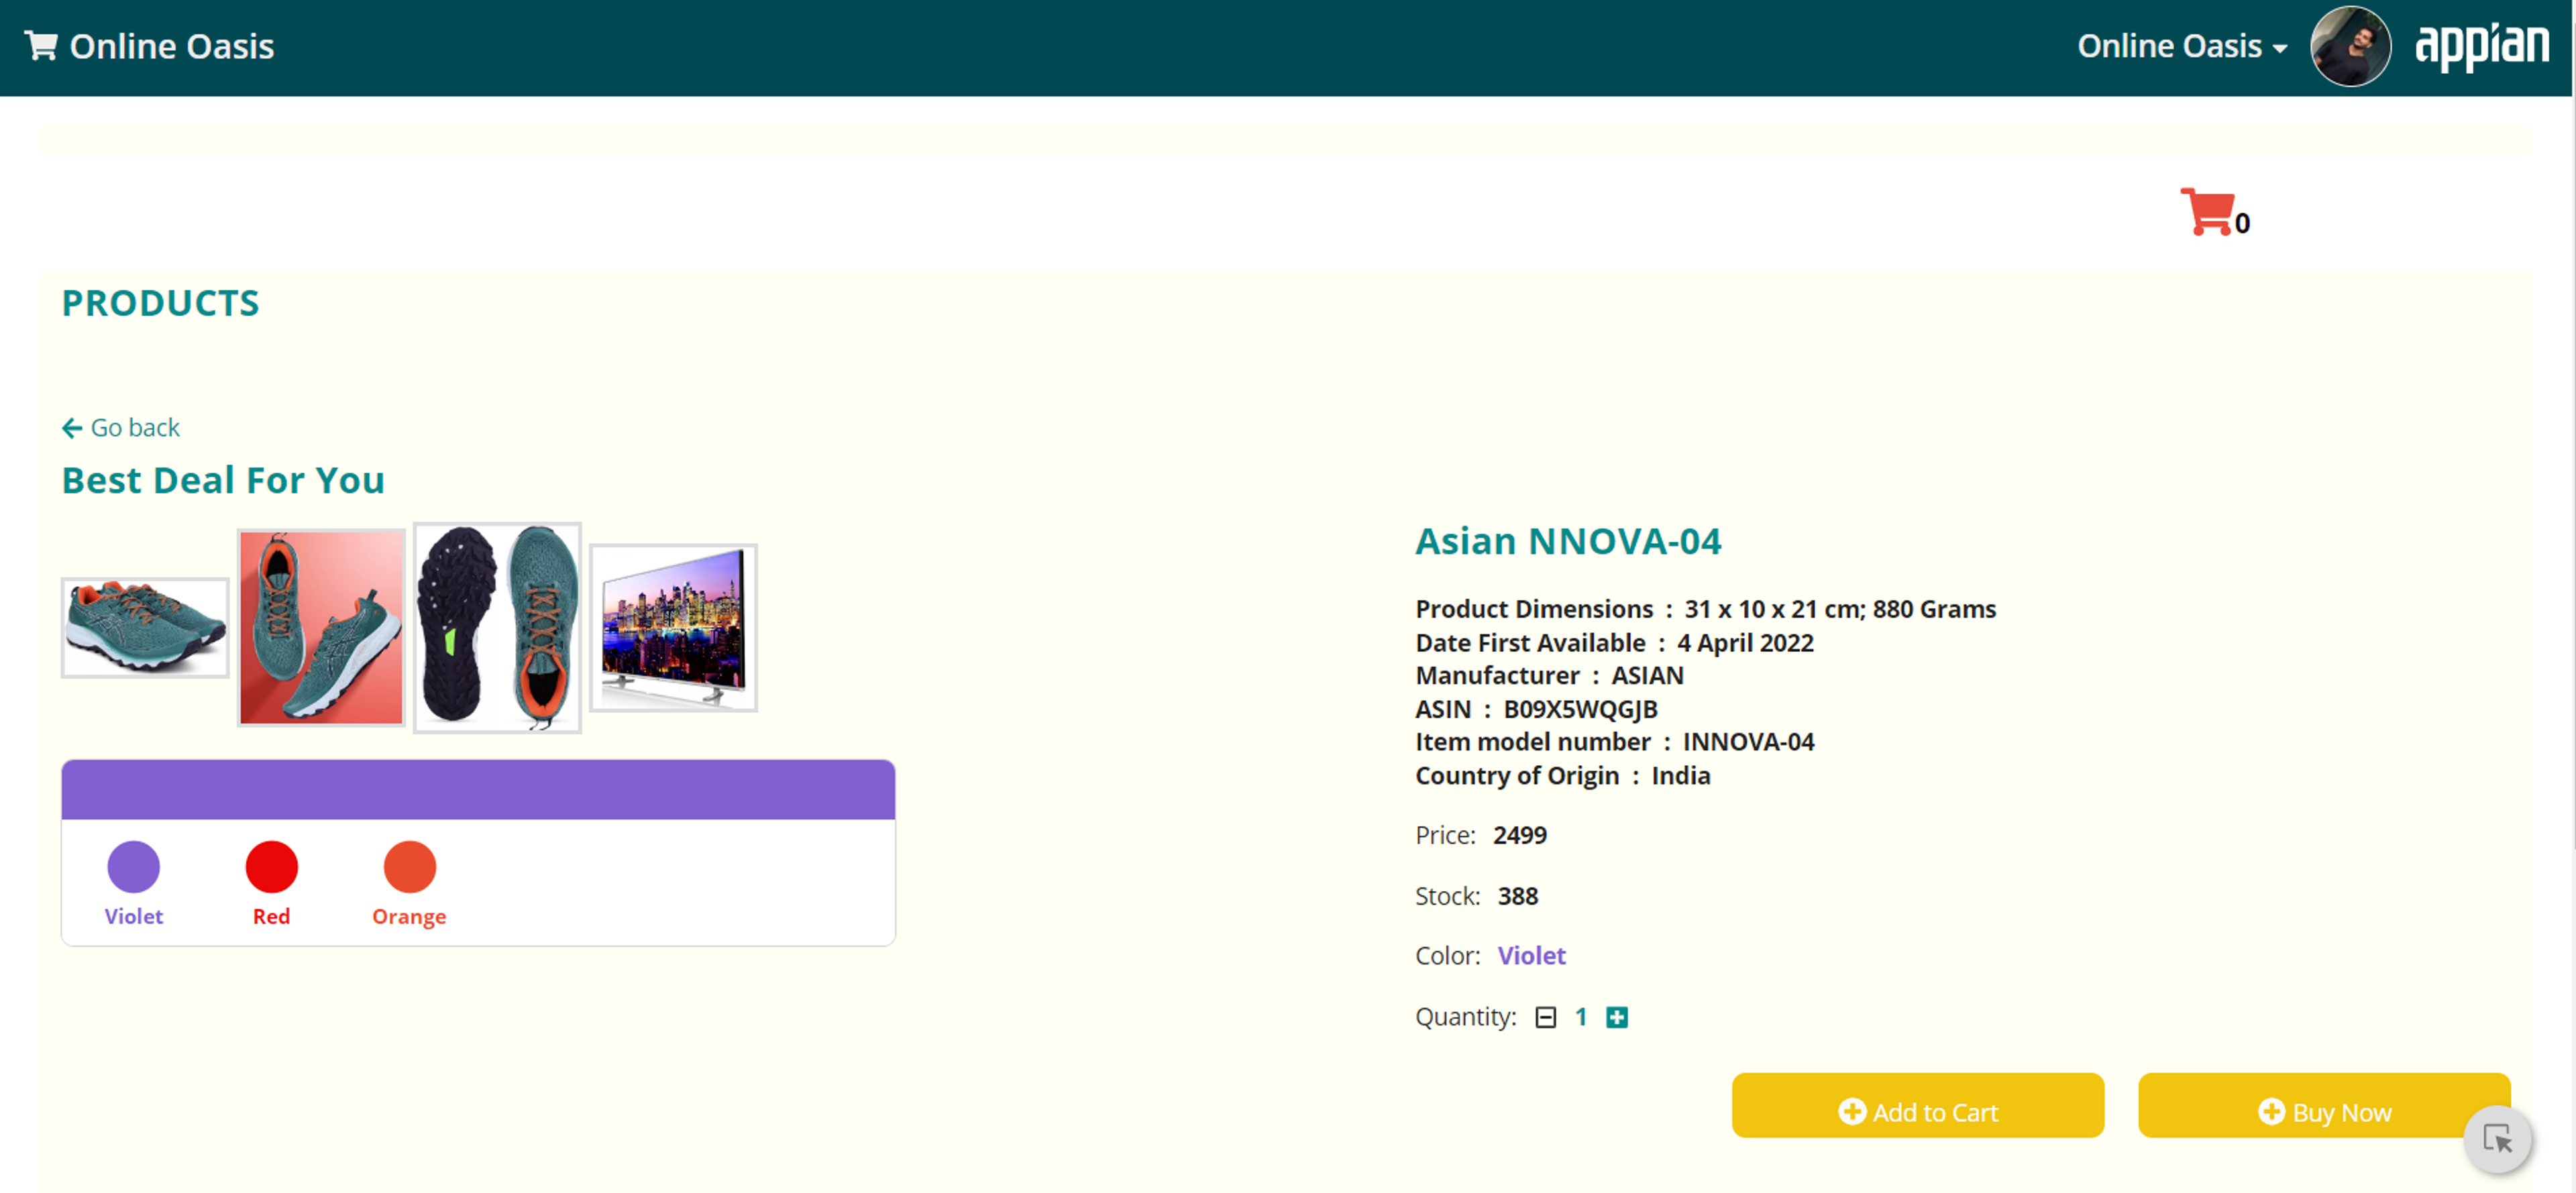Click the violet color banner bar

pyautogui.click(x=478, y=789)
